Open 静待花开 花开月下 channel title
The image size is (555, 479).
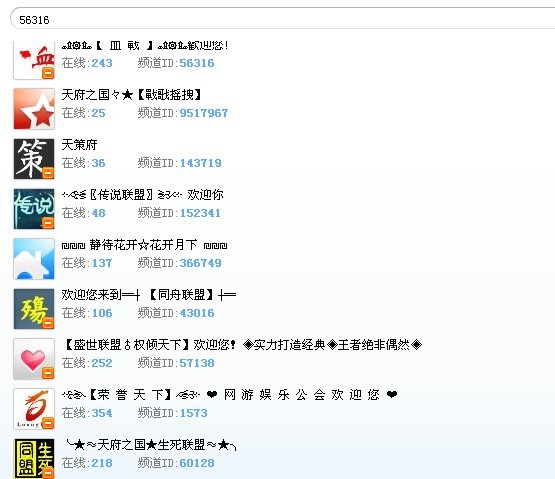[x=144, y=245]
